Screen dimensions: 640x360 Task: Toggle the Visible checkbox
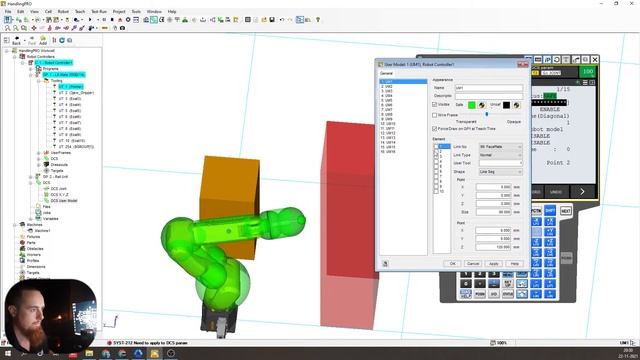(435, 104)
